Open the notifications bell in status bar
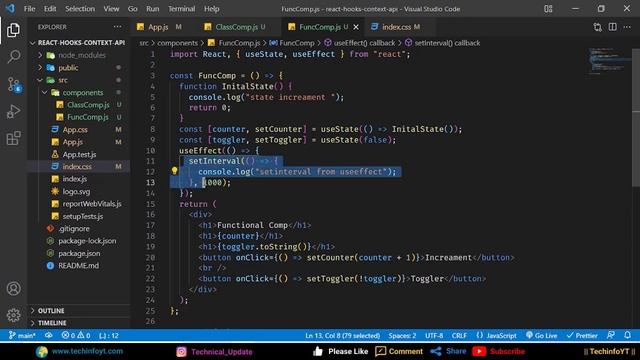 [627, 335]
